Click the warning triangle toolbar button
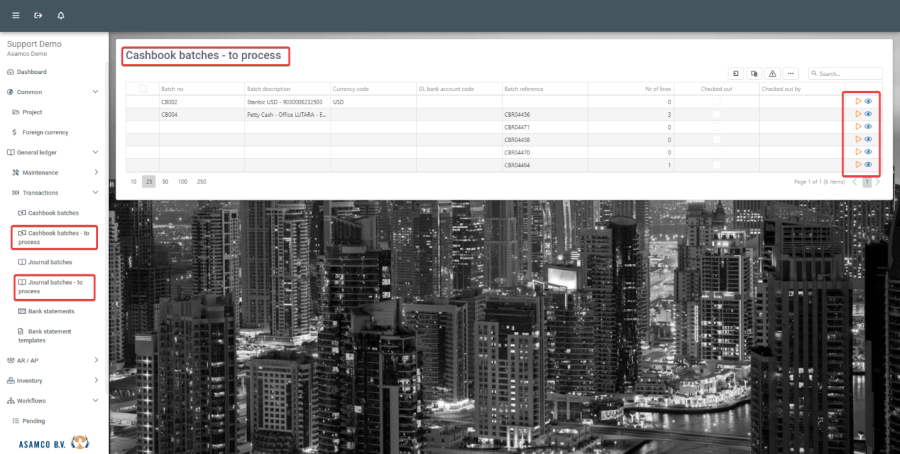The height and width of the screenshot is (454, 900). pyautogui.click(x=772, y=73)
